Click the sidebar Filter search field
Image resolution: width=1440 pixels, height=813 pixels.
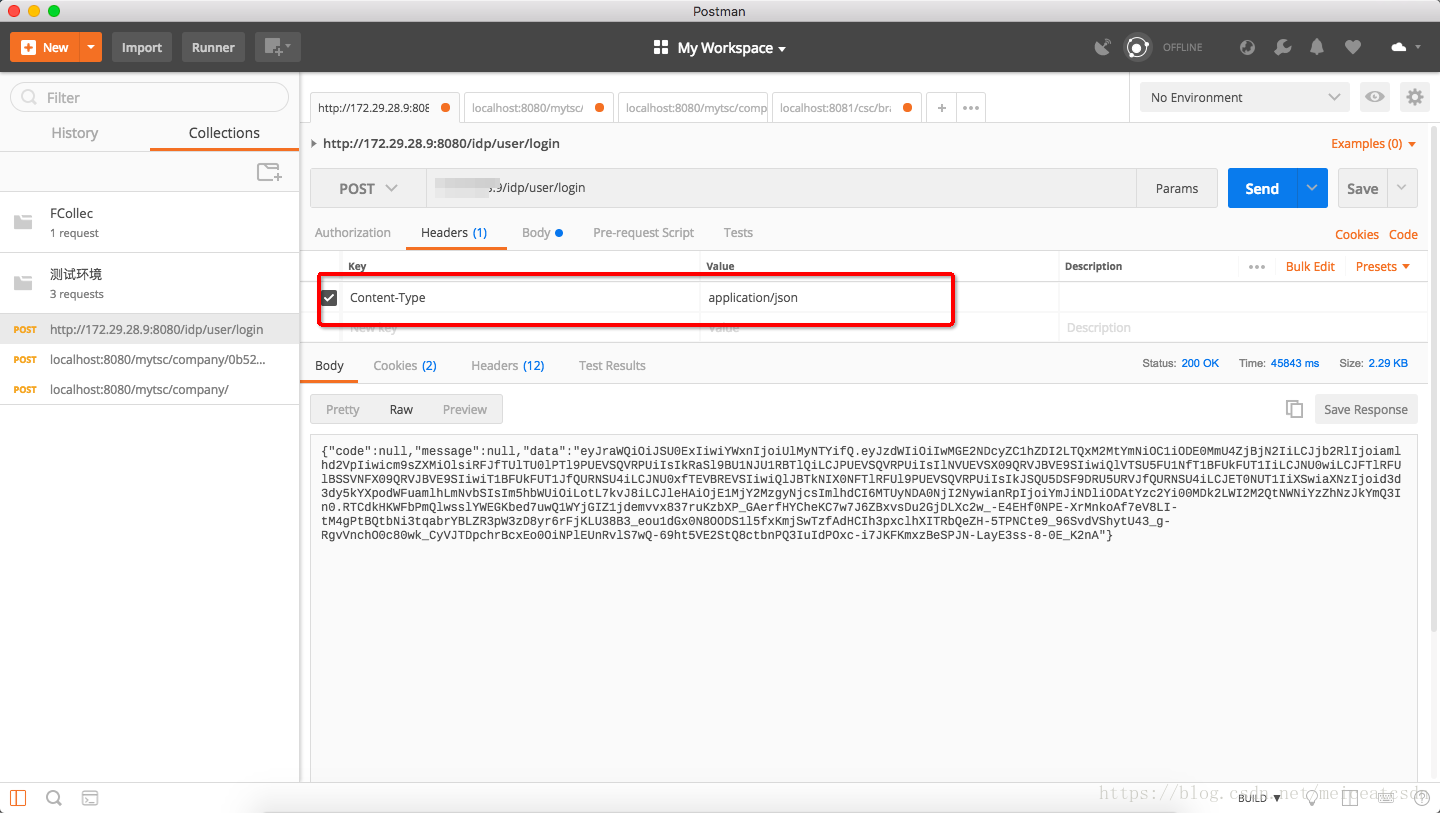coord(150,97)
